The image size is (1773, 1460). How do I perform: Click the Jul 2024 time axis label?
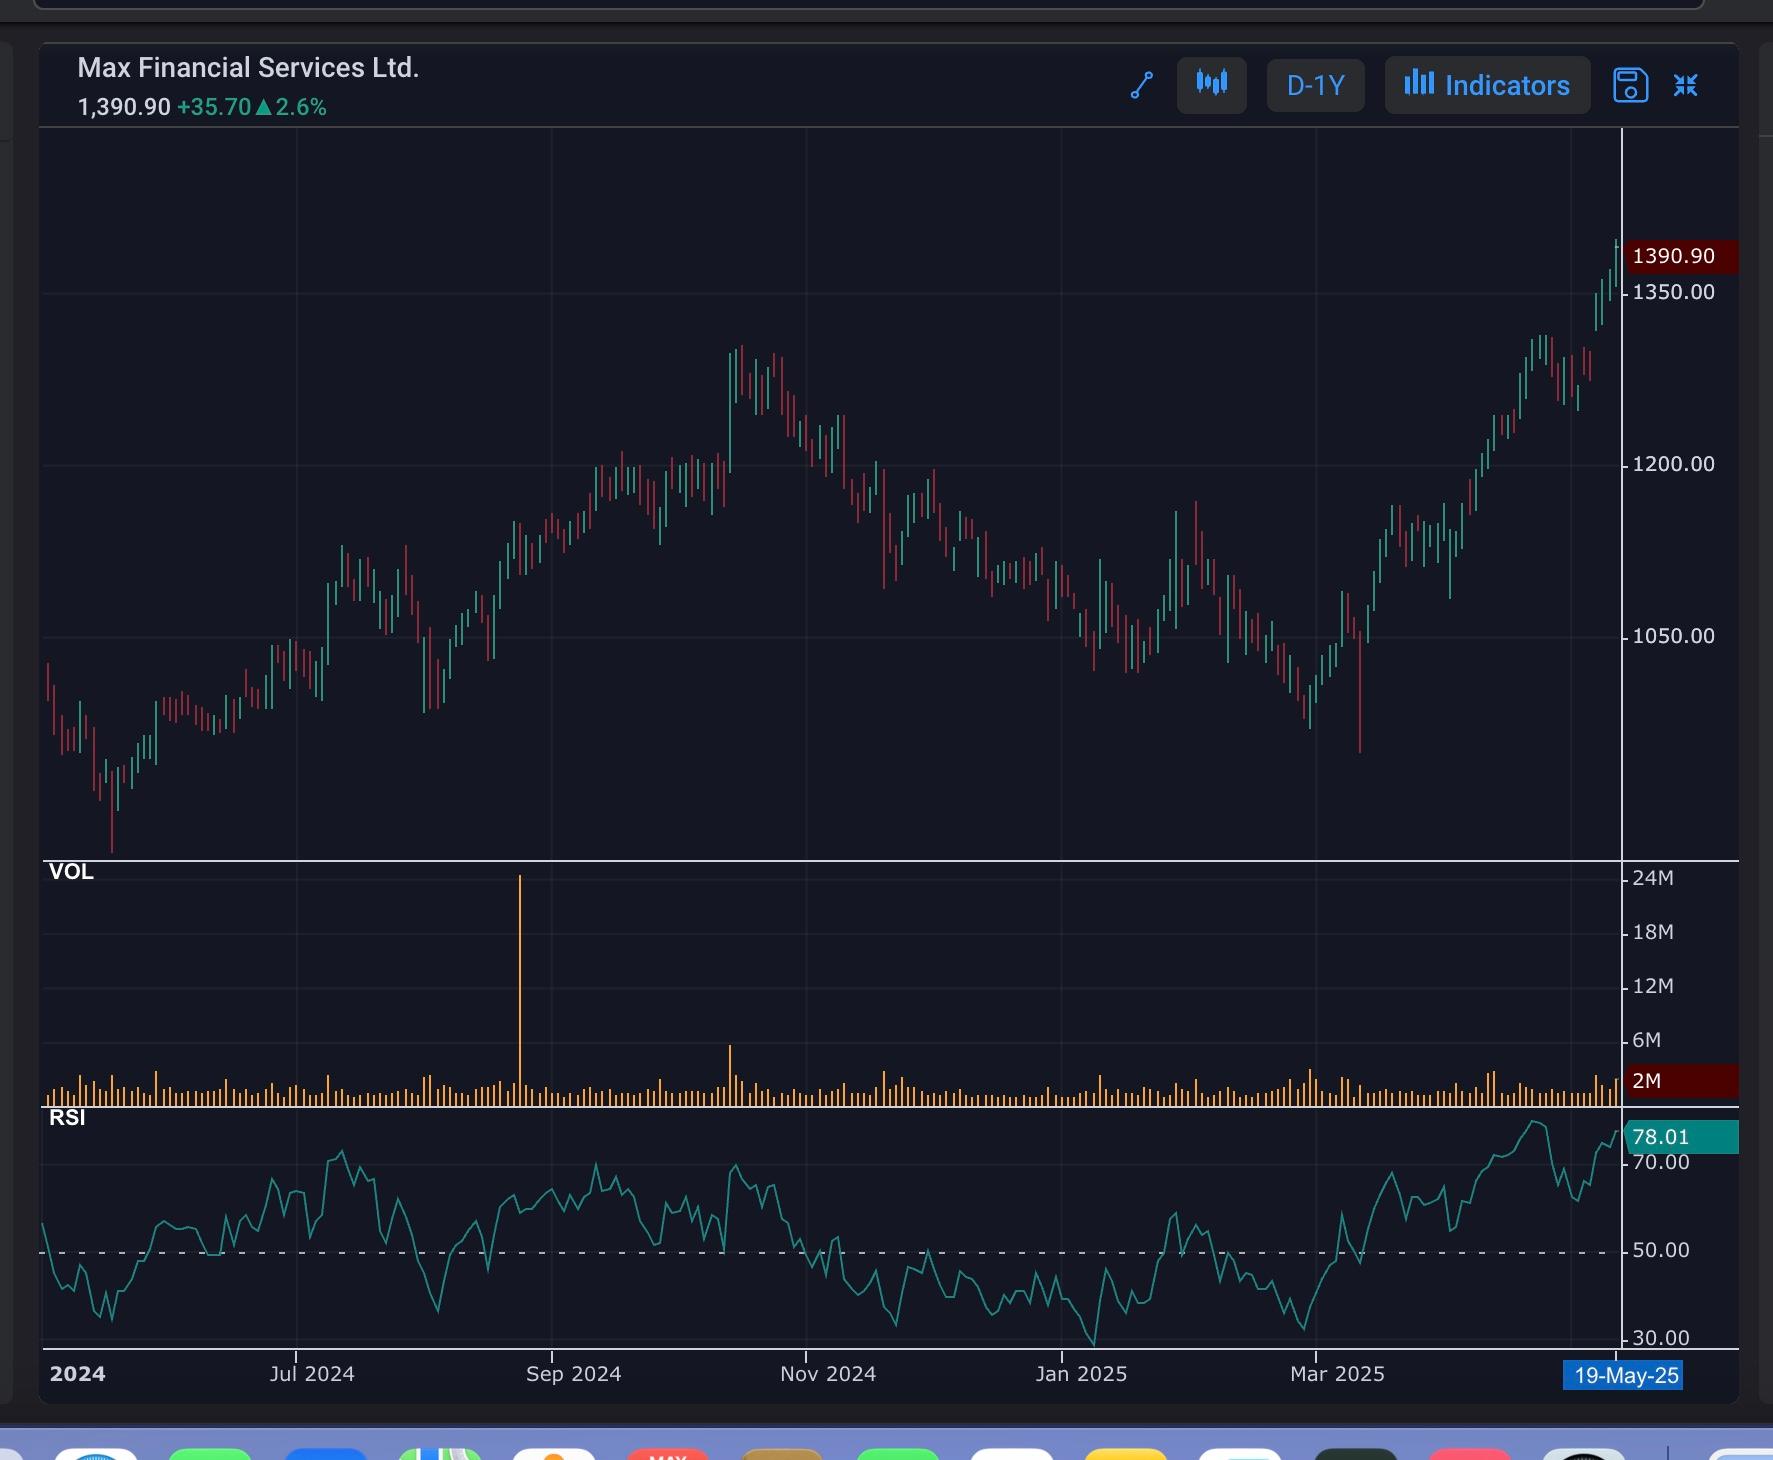pyautogui.click(x=312, y=1374)
